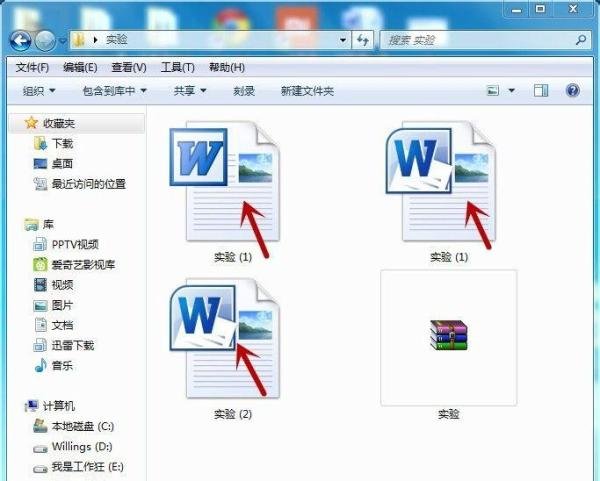Image resolution: width=600 pixels, height=481 pixels.
Task: Click the magnifier search icon
Action: [x=580, y=40]
